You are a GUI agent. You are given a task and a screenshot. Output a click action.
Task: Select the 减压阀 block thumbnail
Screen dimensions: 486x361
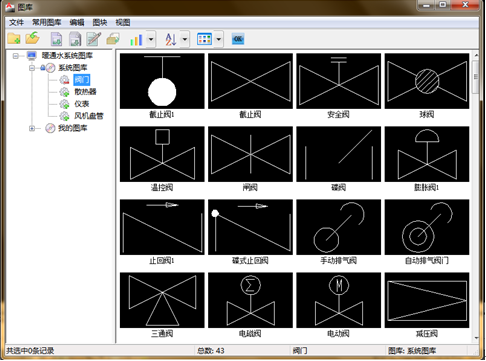427,300
